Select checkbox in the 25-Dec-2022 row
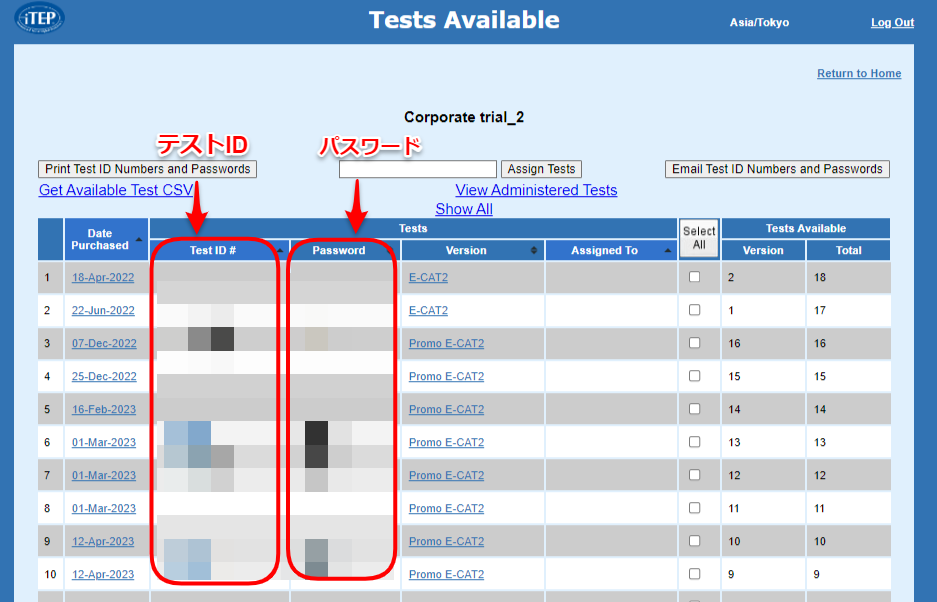This screenshot has width=937, height=602. pos(694,375)
